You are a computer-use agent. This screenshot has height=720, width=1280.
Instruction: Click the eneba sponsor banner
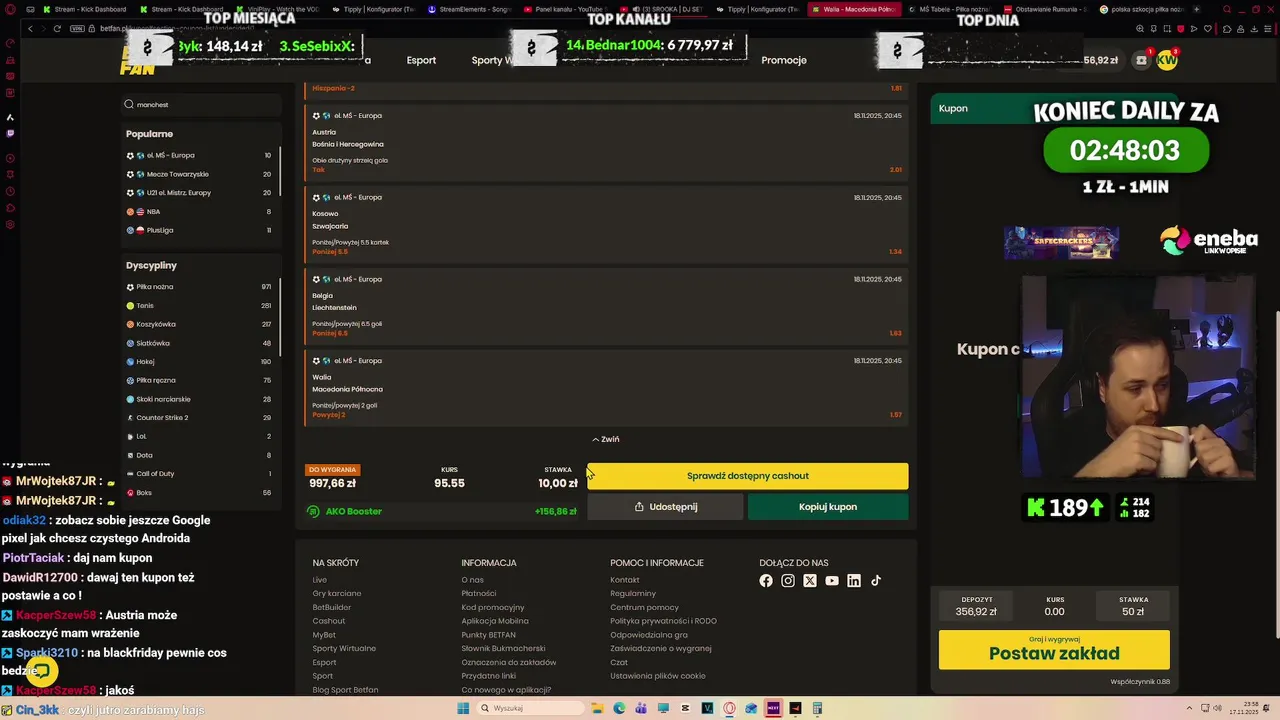point(1208,242)
